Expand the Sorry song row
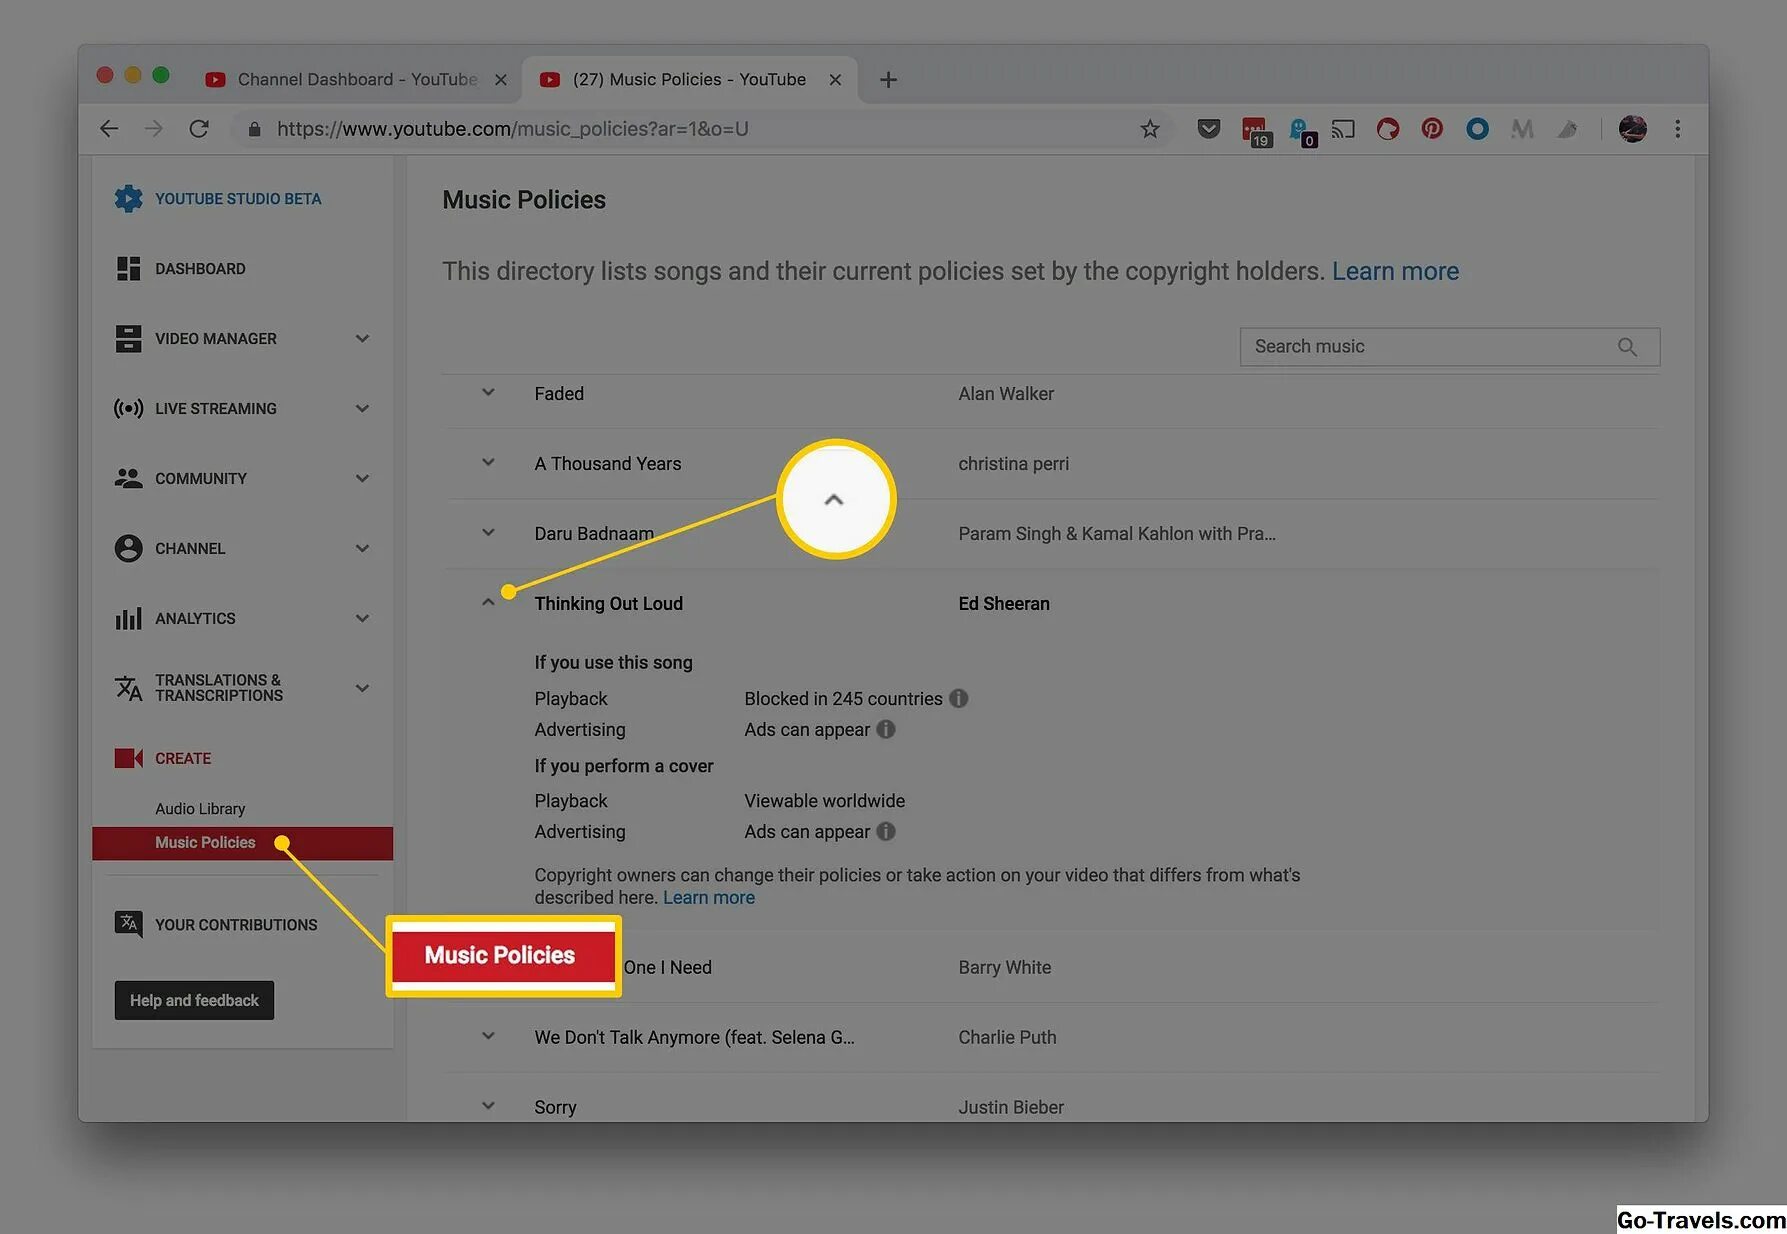Screen dimensions: 1787x1234 point(488,1106)
